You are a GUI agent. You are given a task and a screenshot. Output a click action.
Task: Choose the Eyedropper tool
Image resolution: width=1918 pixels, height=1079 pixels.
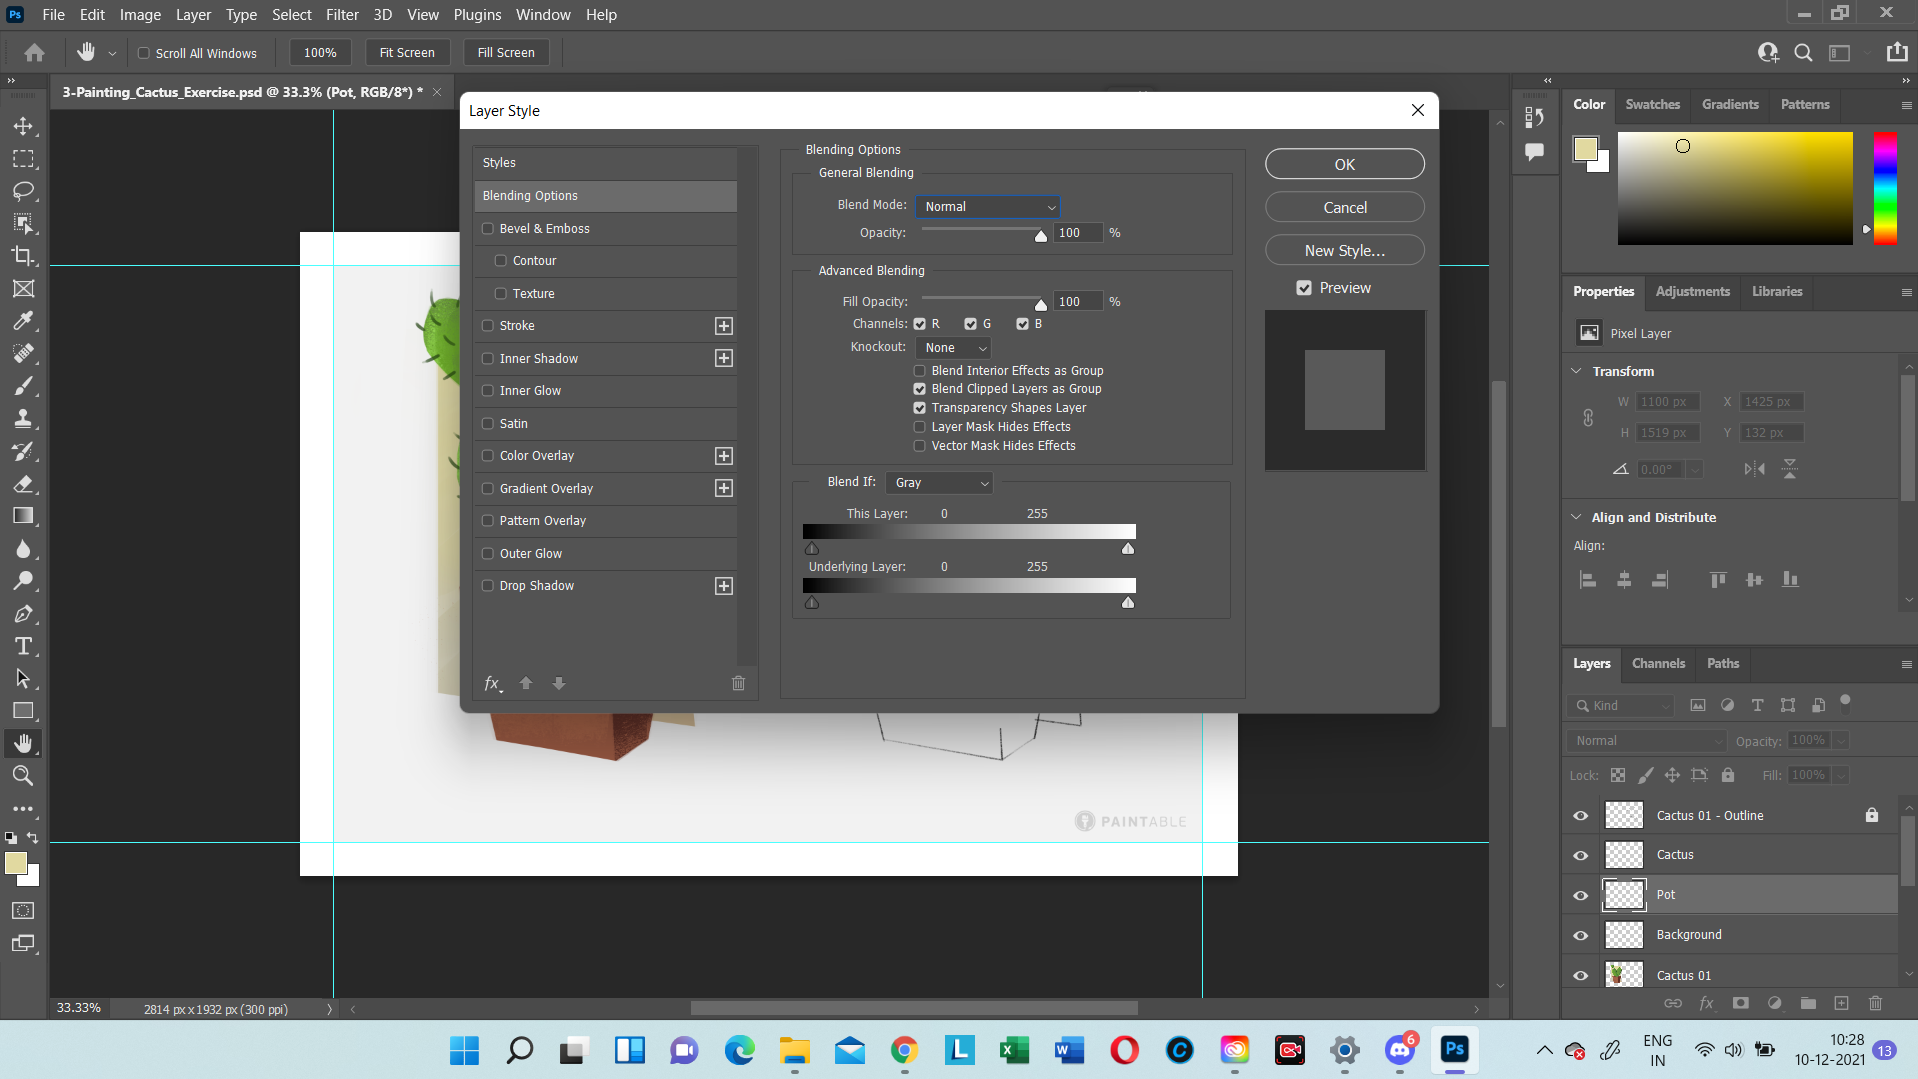click(24, 320)
